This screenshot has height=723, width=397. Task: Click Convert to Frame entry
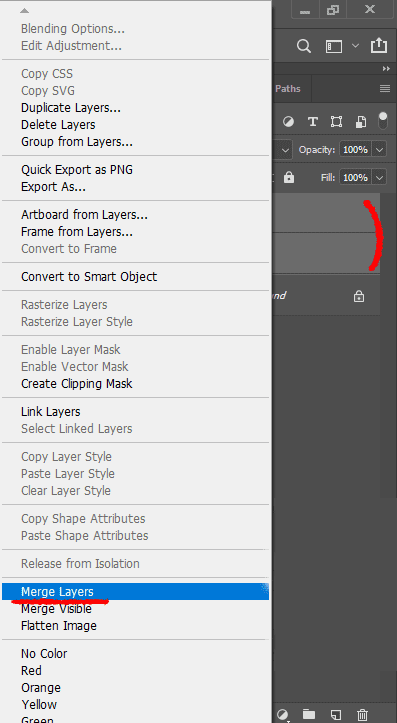tap(69, 249)
